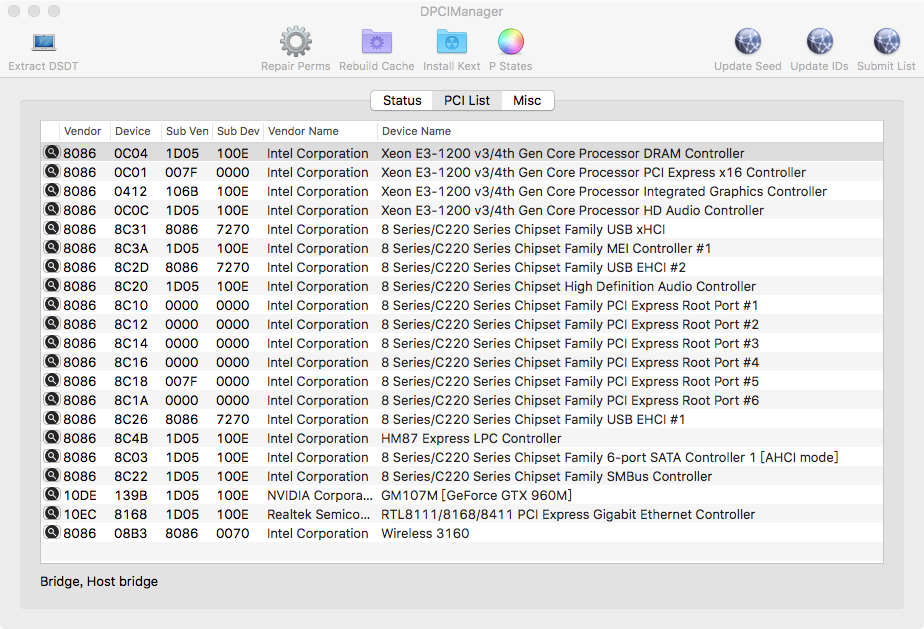Click magnifier icon for Root Port #3 row
924x629 pixels.
(52, 342)
